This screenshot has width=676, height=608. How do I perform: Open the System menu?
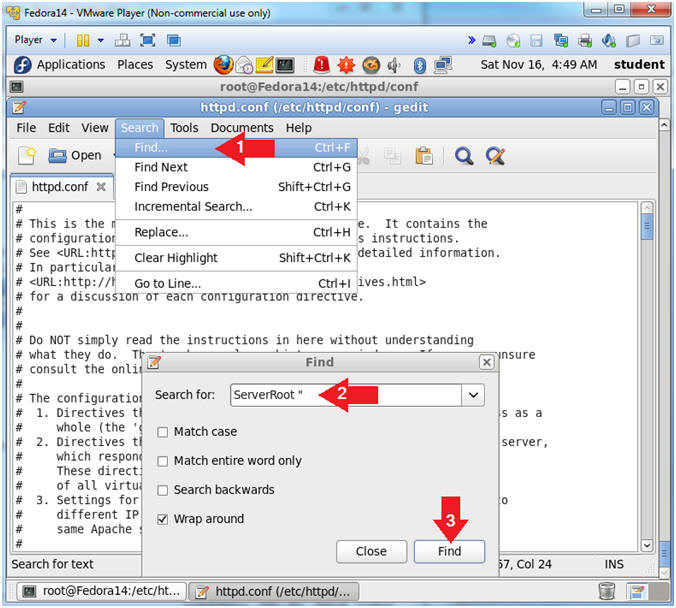[x=186, y=65]
